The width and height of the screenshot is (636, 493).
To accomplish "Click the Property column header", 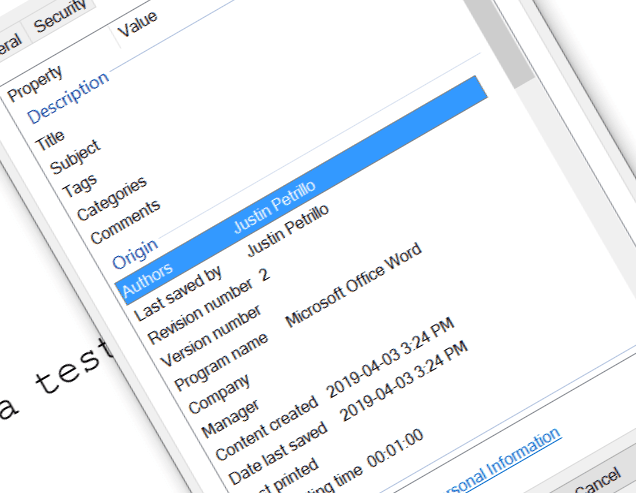I will coord(35,84).
